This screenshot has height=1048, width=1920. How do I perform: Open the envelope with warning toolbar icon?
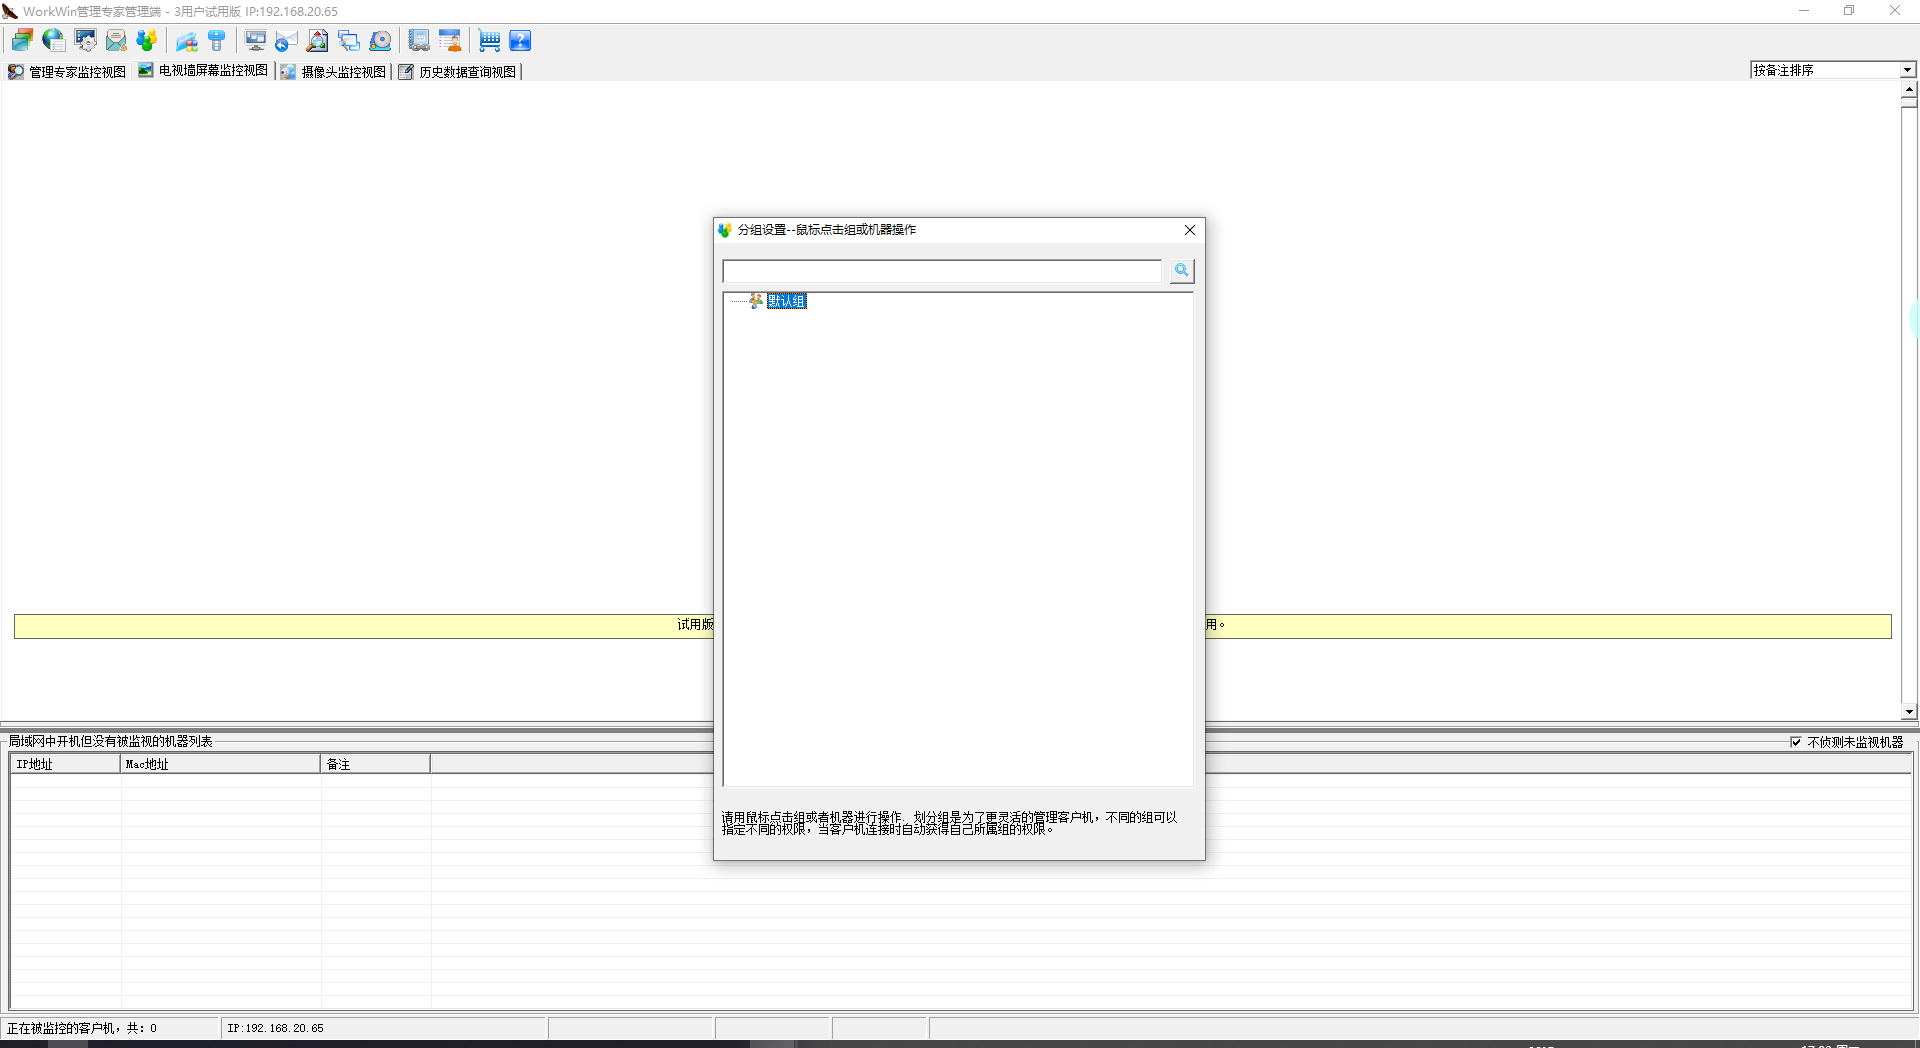click(116, 40)
